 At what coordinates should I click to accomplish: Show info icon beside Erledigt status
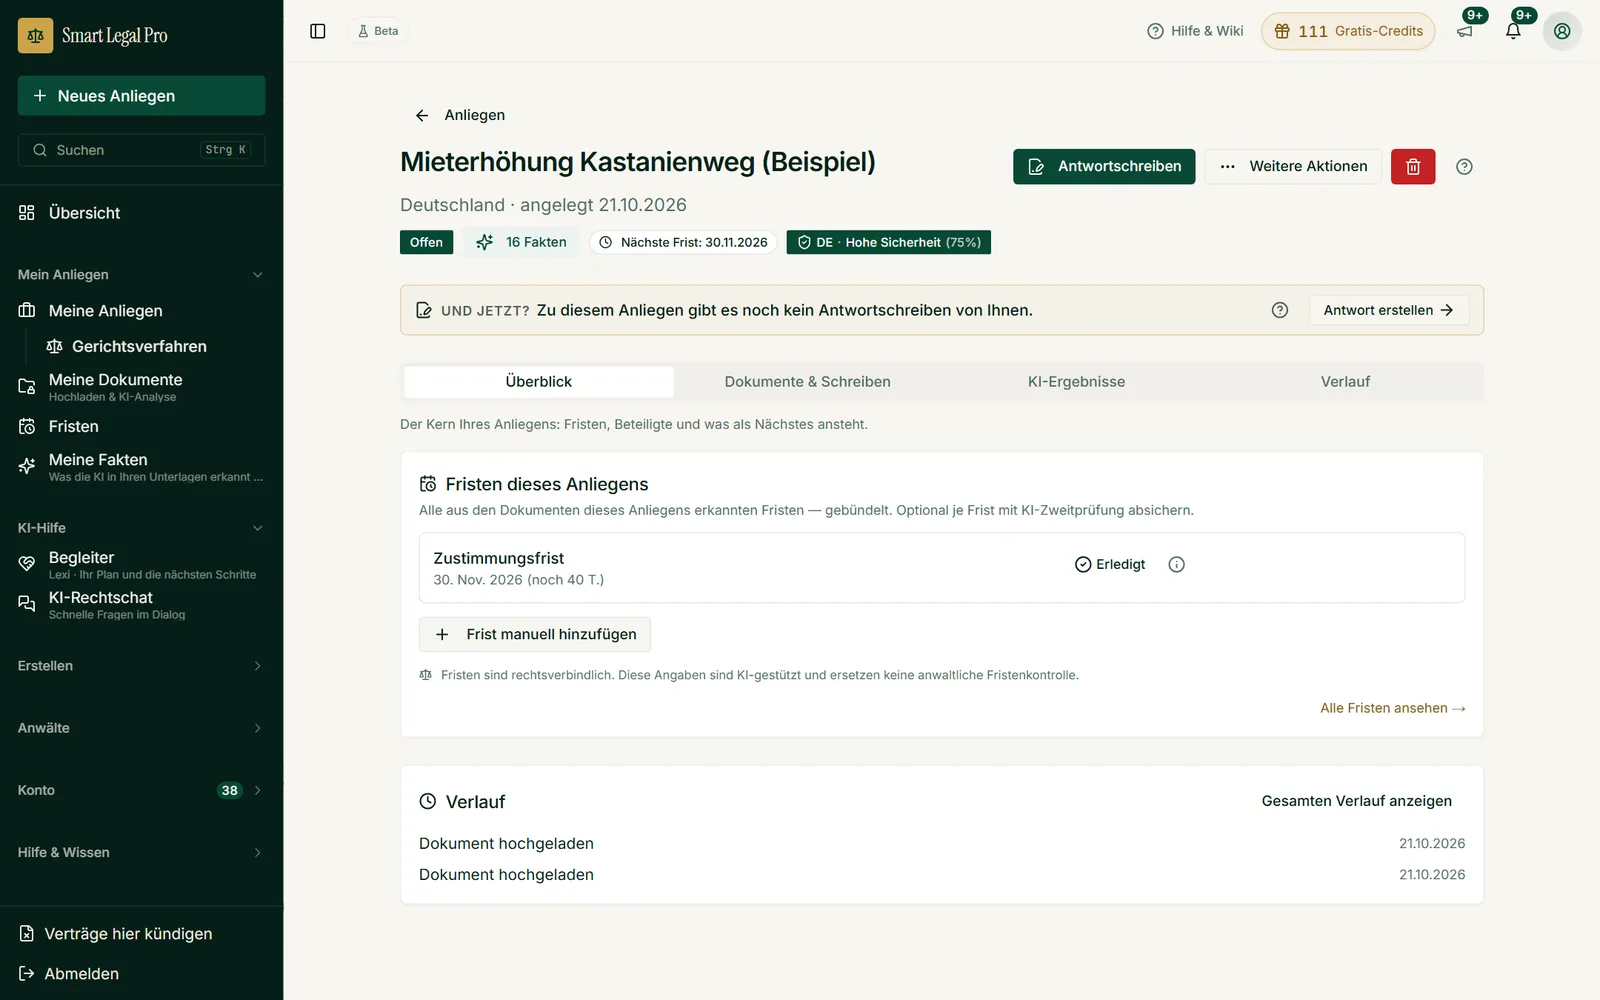1177,565
